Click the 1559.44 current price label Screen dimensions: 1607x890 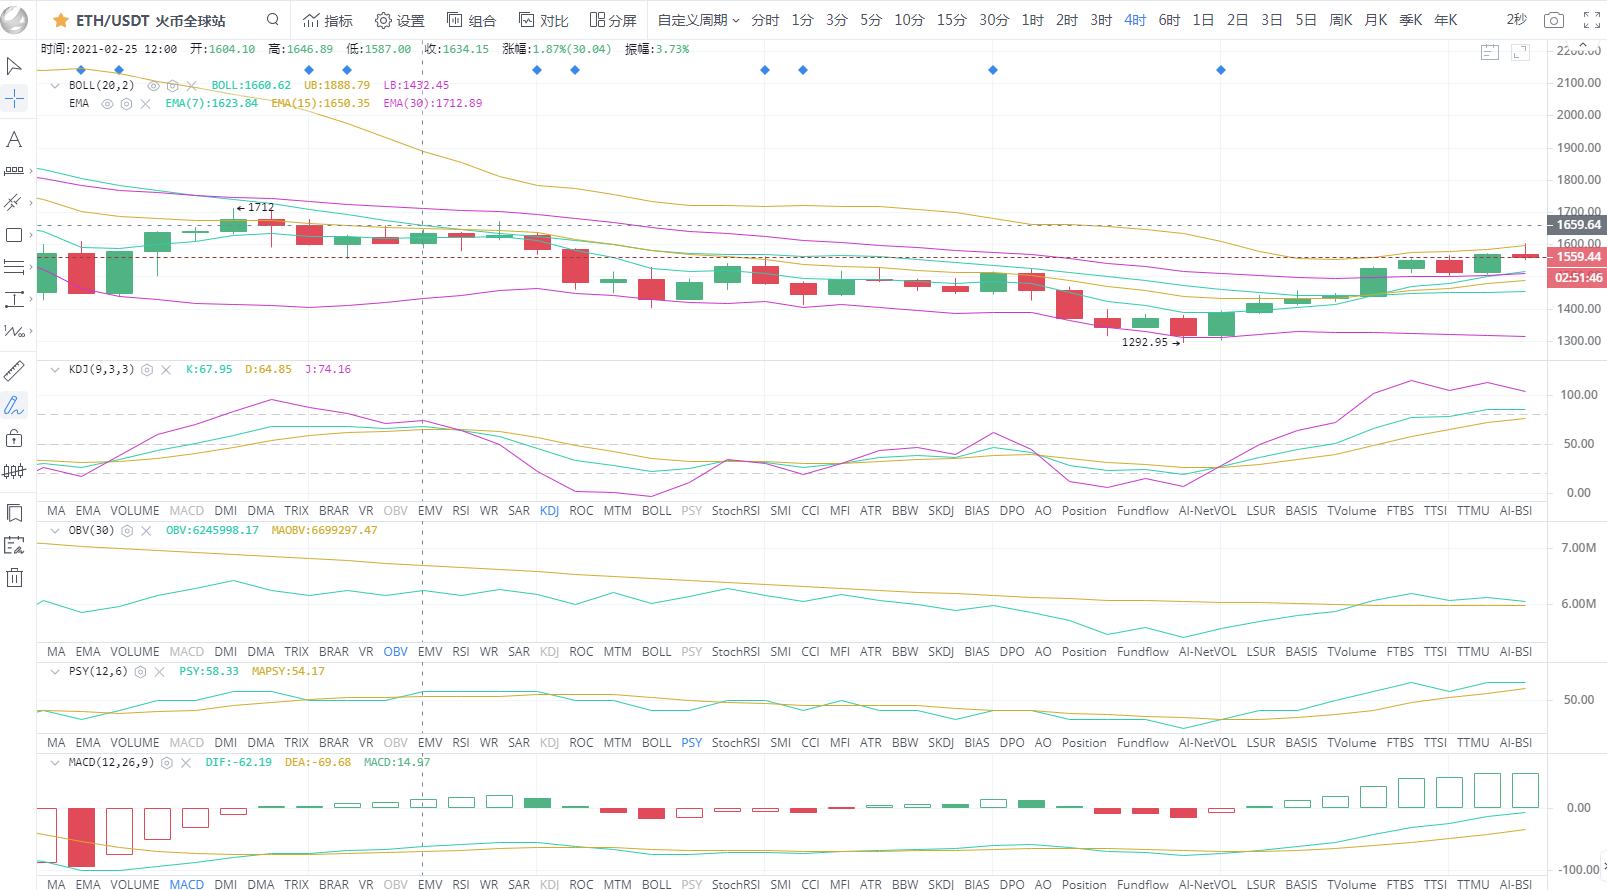pos(1577,257)
